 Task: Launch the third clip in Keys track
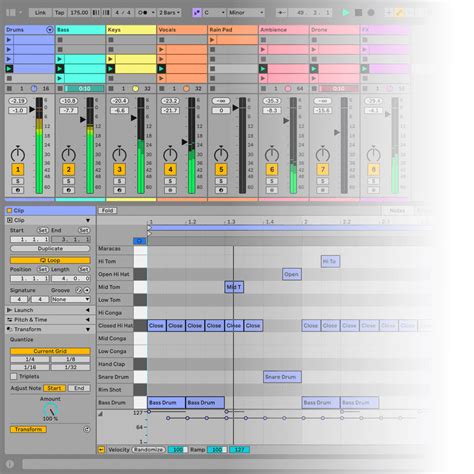point(110,59)
